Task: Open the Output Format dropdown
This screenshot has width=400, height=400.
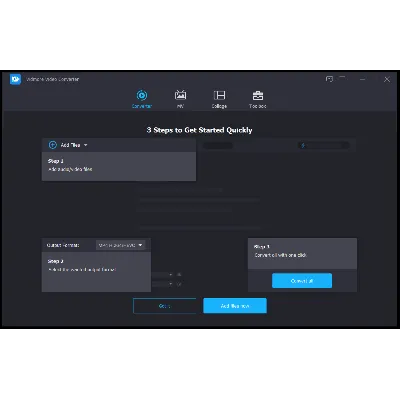Action: (120, 245)
